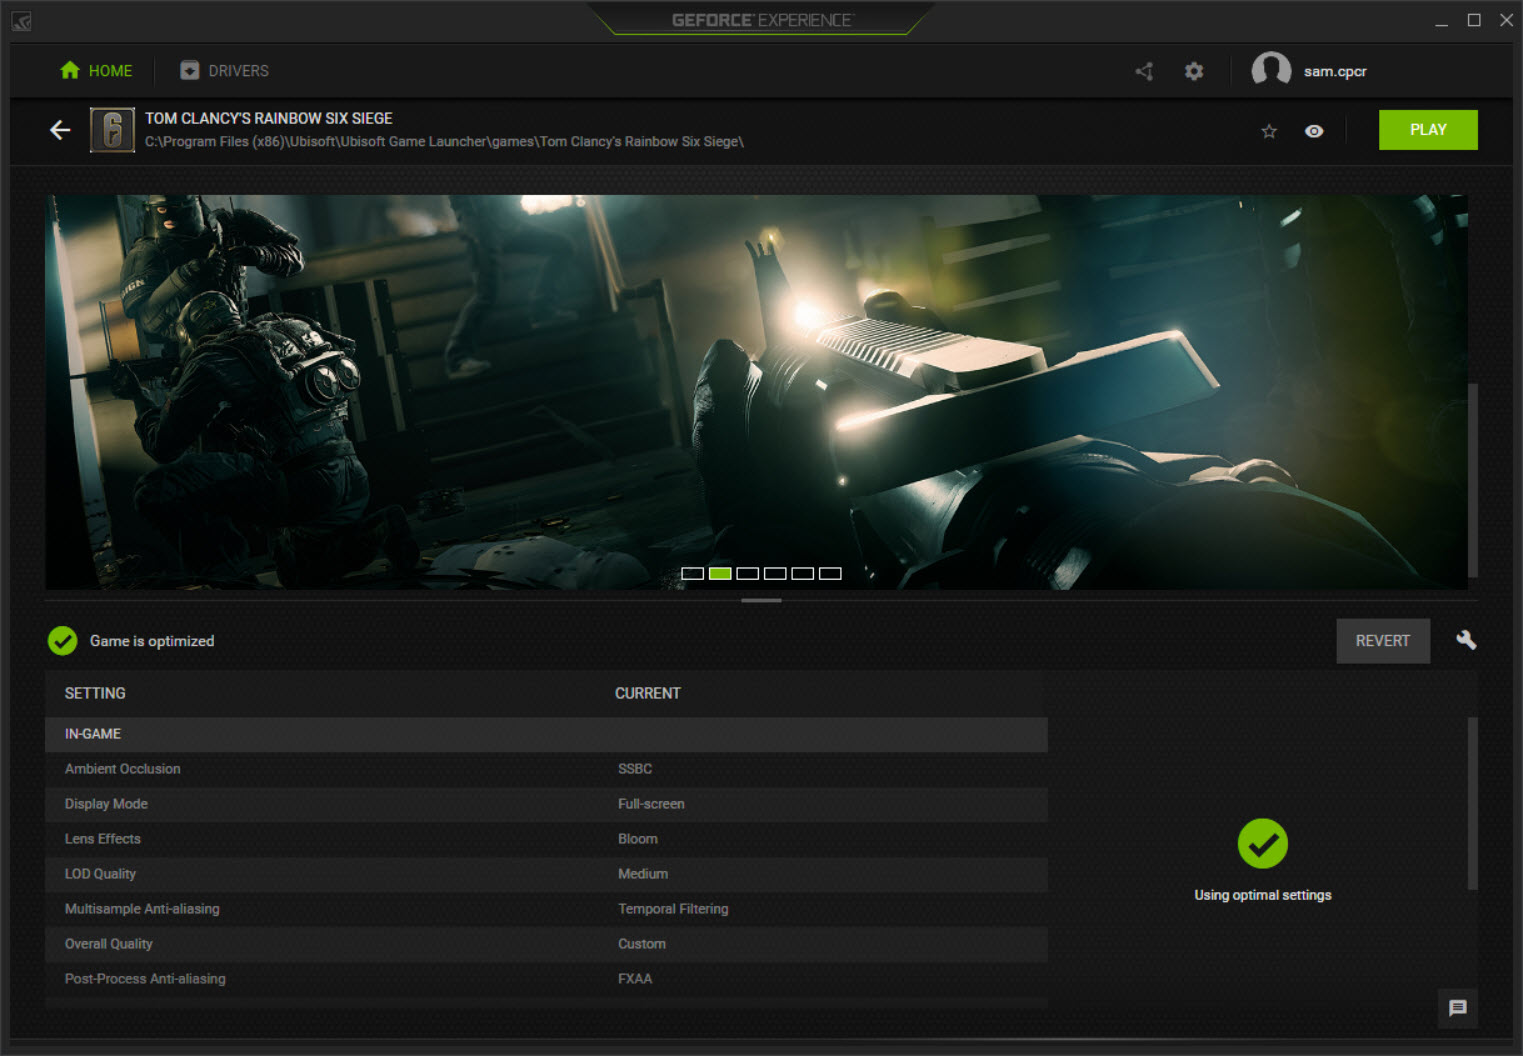Click the share icon in header
This screenshot has width=1523, height=1056.
point(1145,71)
